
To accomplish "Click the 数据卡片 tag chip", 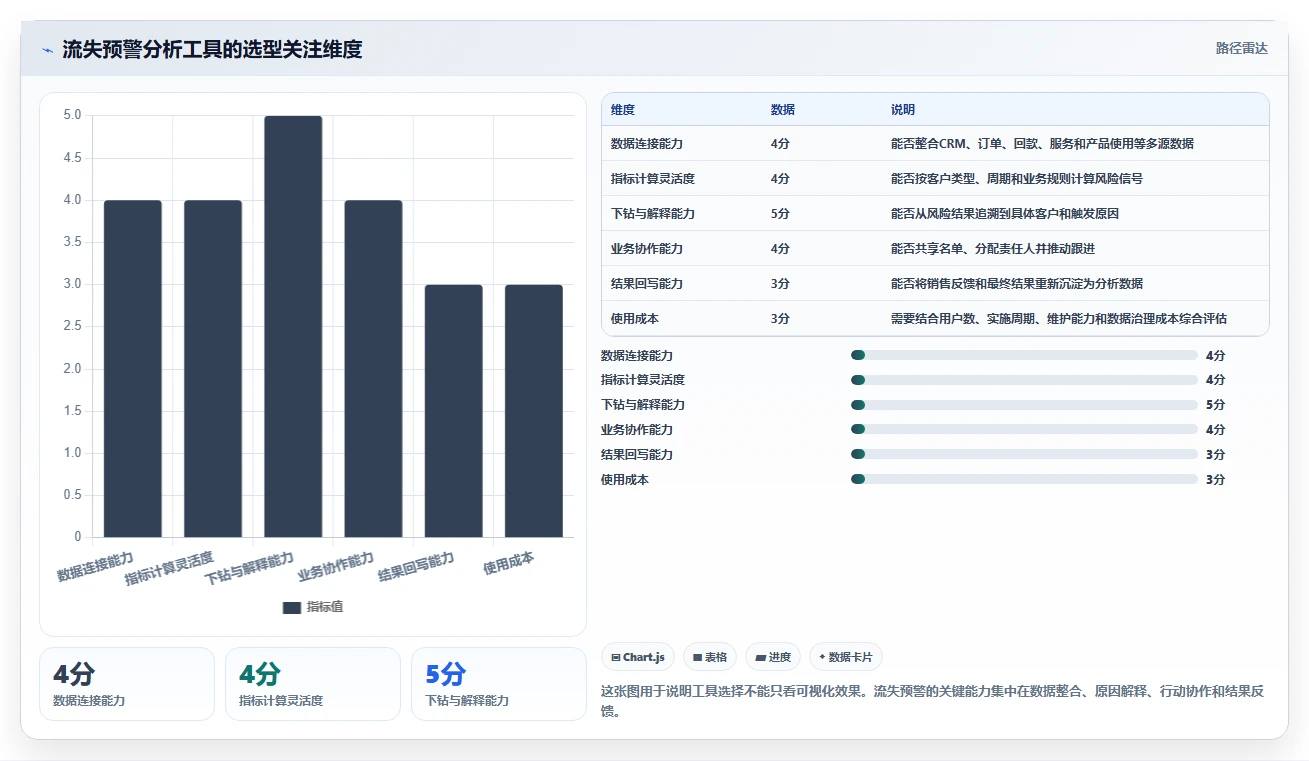I will tap(846, 657).
